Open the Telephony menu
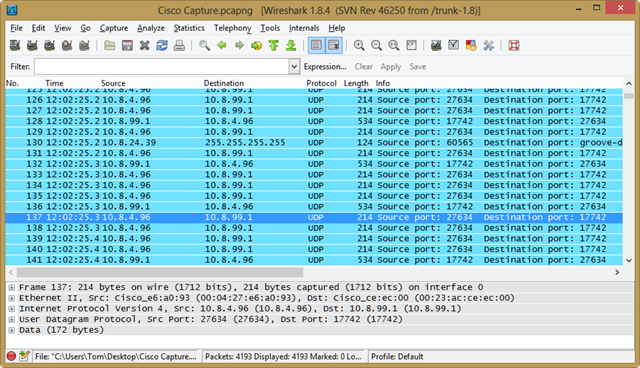Screen dimensions: 640x368 click(x=233, y=28)
